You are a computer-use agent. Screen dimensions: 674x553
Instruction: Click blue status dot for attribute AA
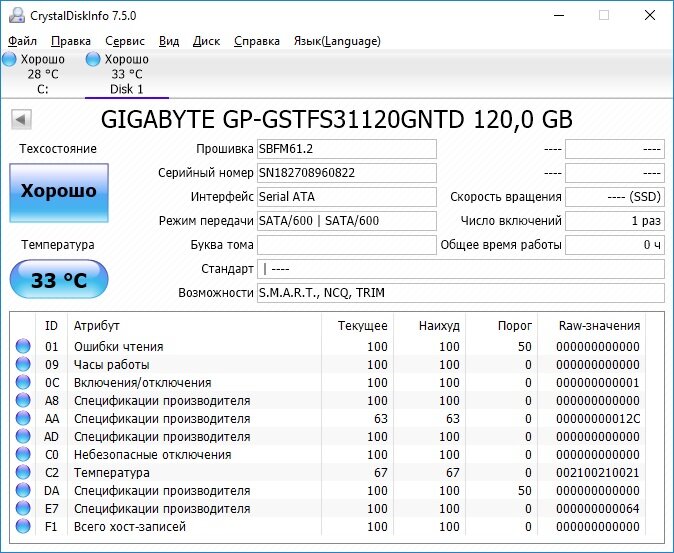(x=23, y=419)
